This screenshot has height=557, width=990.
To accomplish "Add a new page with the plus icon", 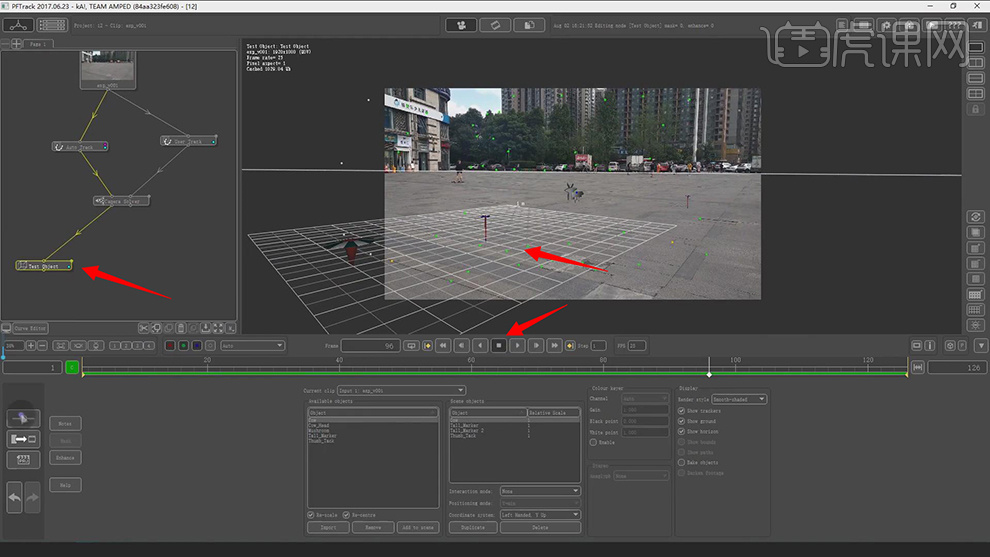I will tap(16, 44).
